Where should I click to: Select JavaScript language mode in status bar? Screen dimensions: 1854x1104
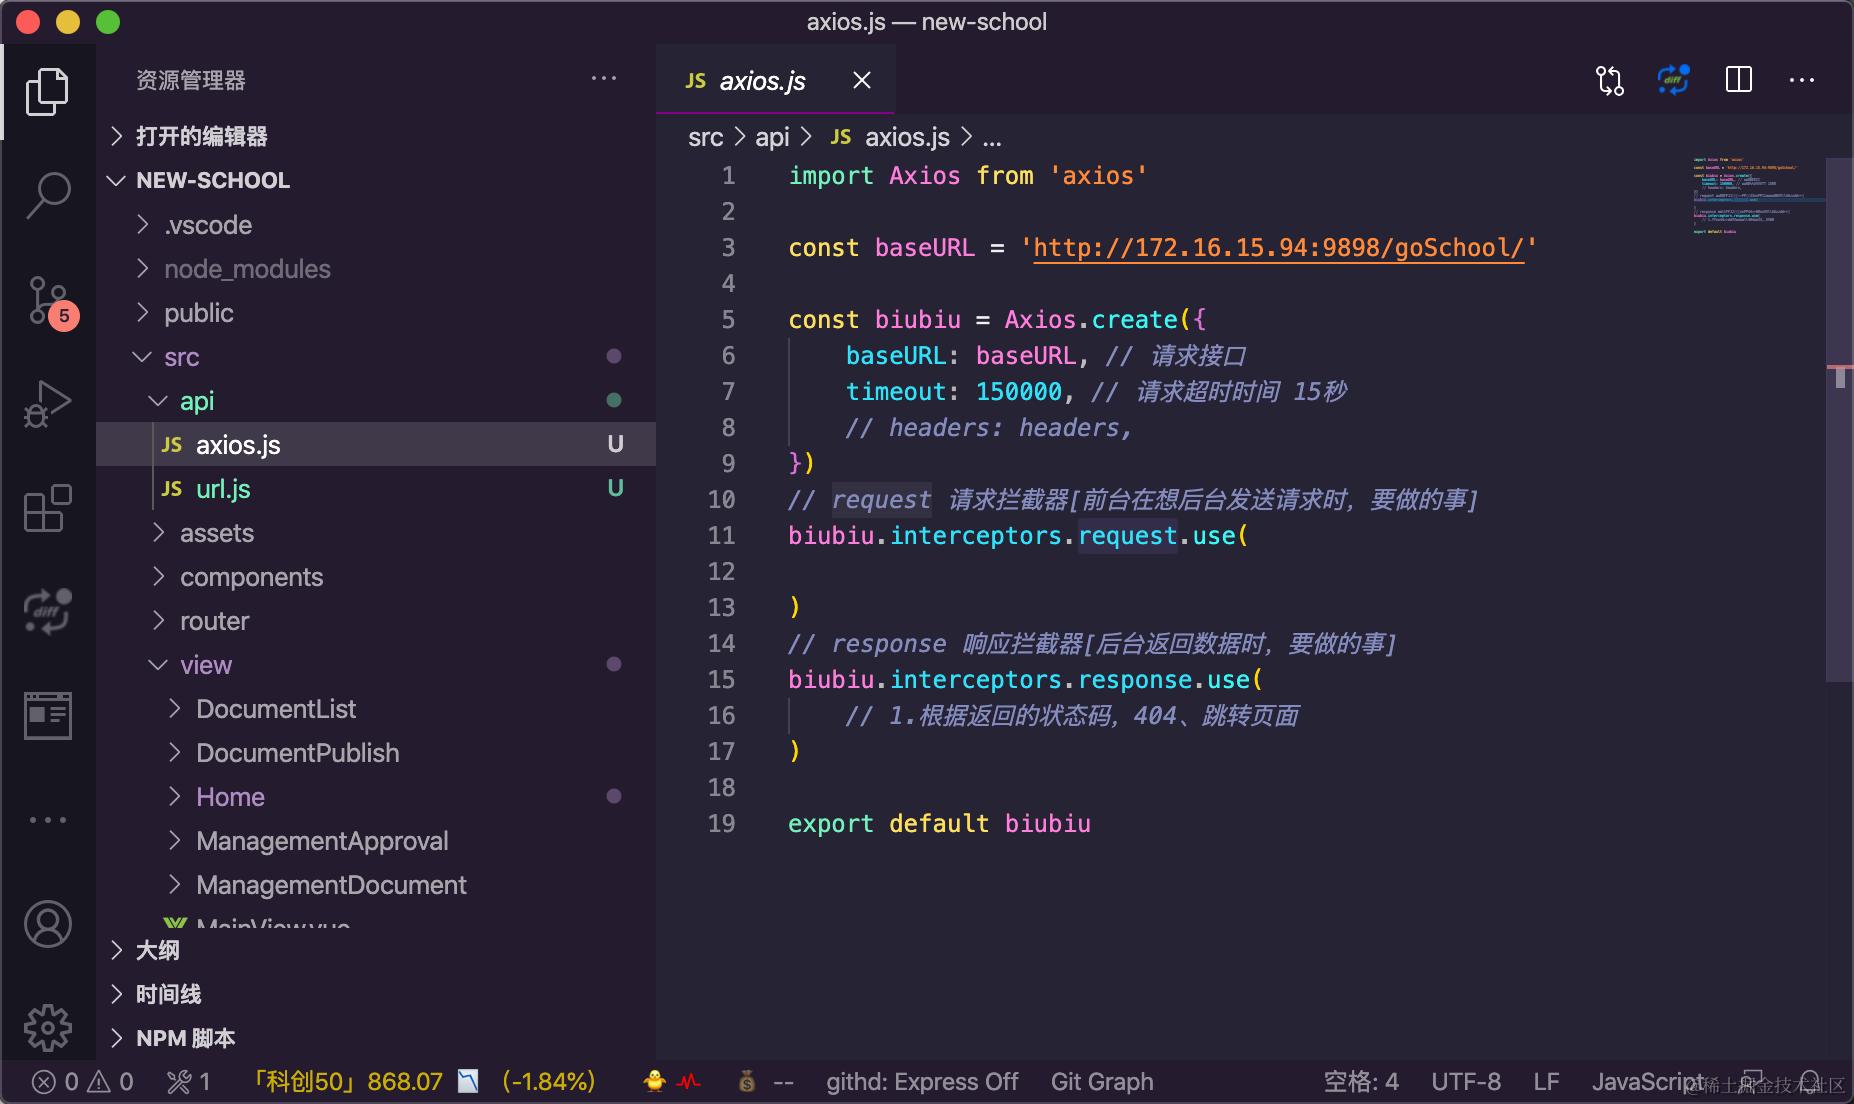point(1648,1082)
